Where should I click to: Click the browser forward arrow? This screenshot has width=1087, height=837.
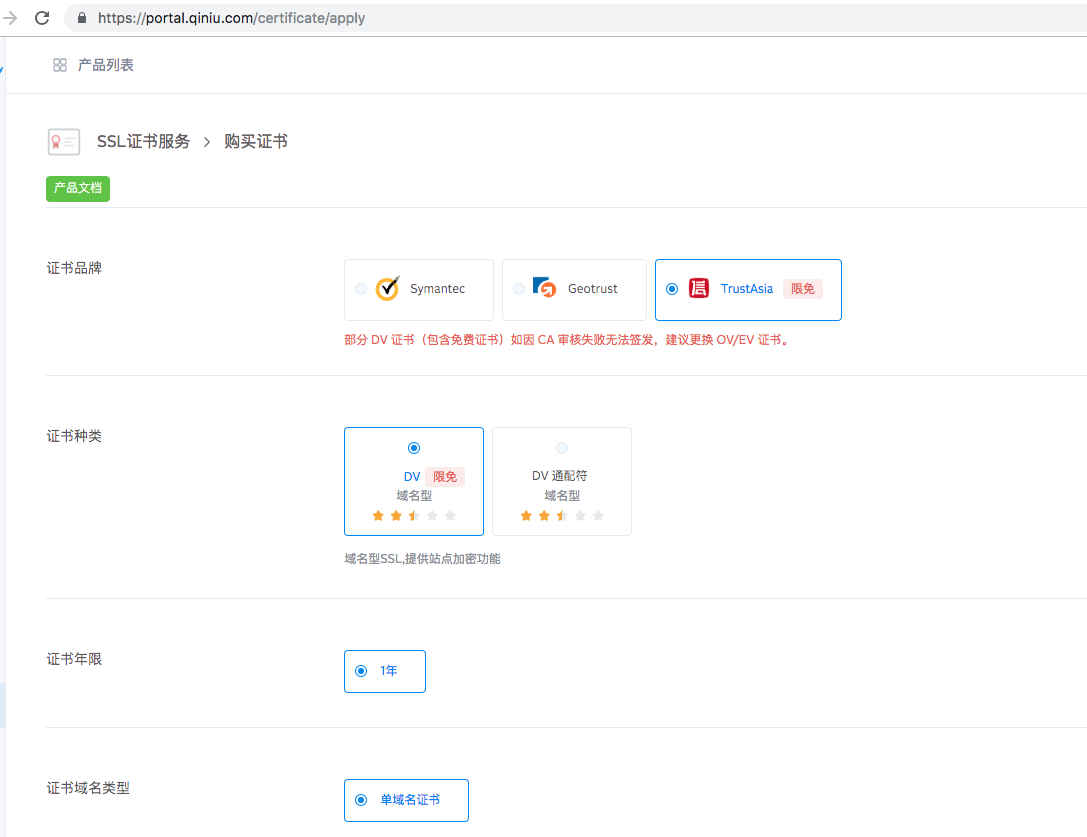pyautogui.click(x=10, y=18)
